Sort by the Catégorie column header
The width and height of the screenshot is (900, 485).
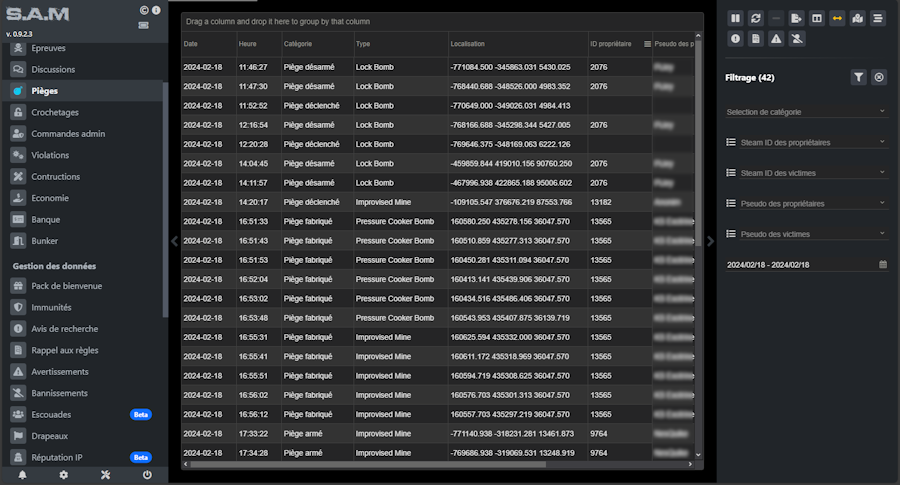tap(298, 44)
